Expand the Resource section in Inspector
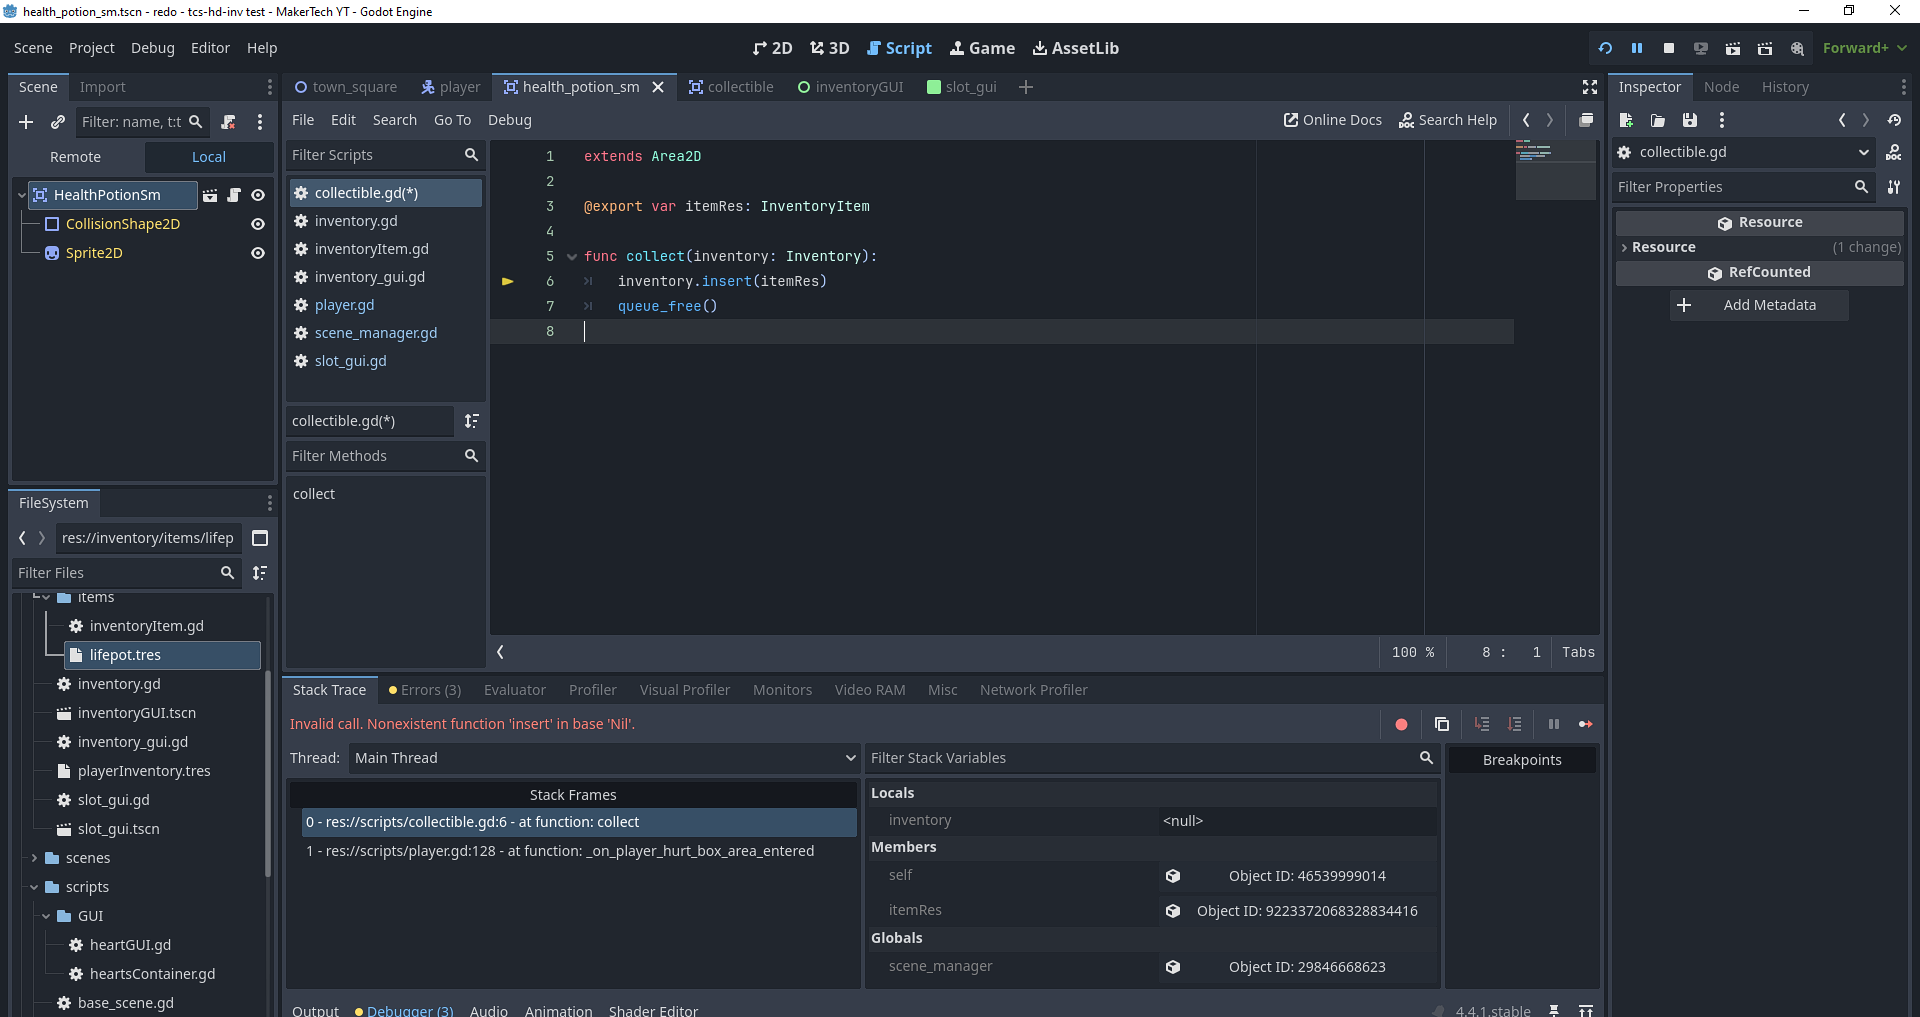 pos(1664,247)
